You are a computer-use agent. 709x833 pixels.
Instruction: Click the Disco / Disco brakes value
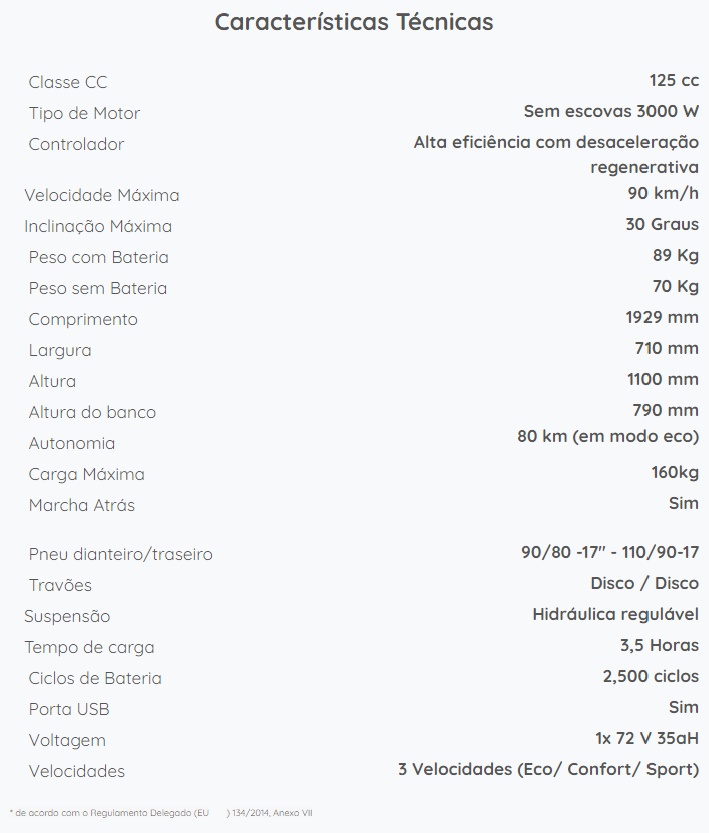(645, 583)
